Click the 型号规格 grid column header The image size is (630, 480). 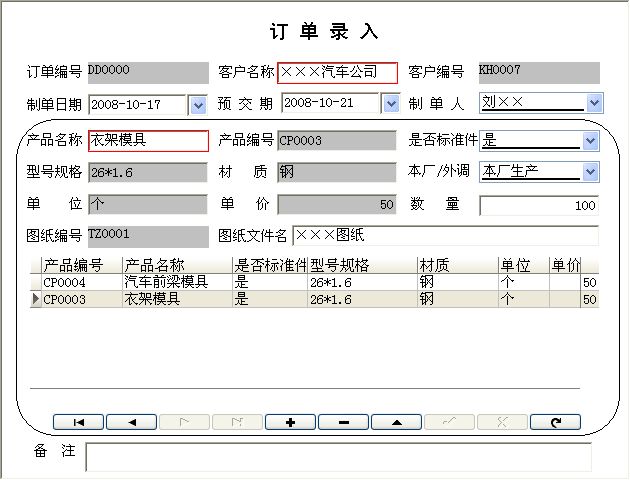point(362,266)
